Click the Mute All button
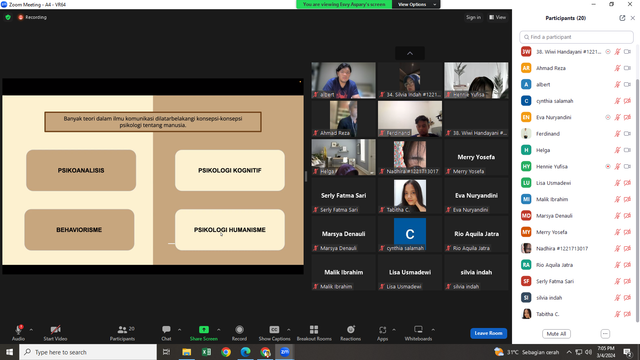This screenshot has height=360, width=640. click(x=556, y=334)
